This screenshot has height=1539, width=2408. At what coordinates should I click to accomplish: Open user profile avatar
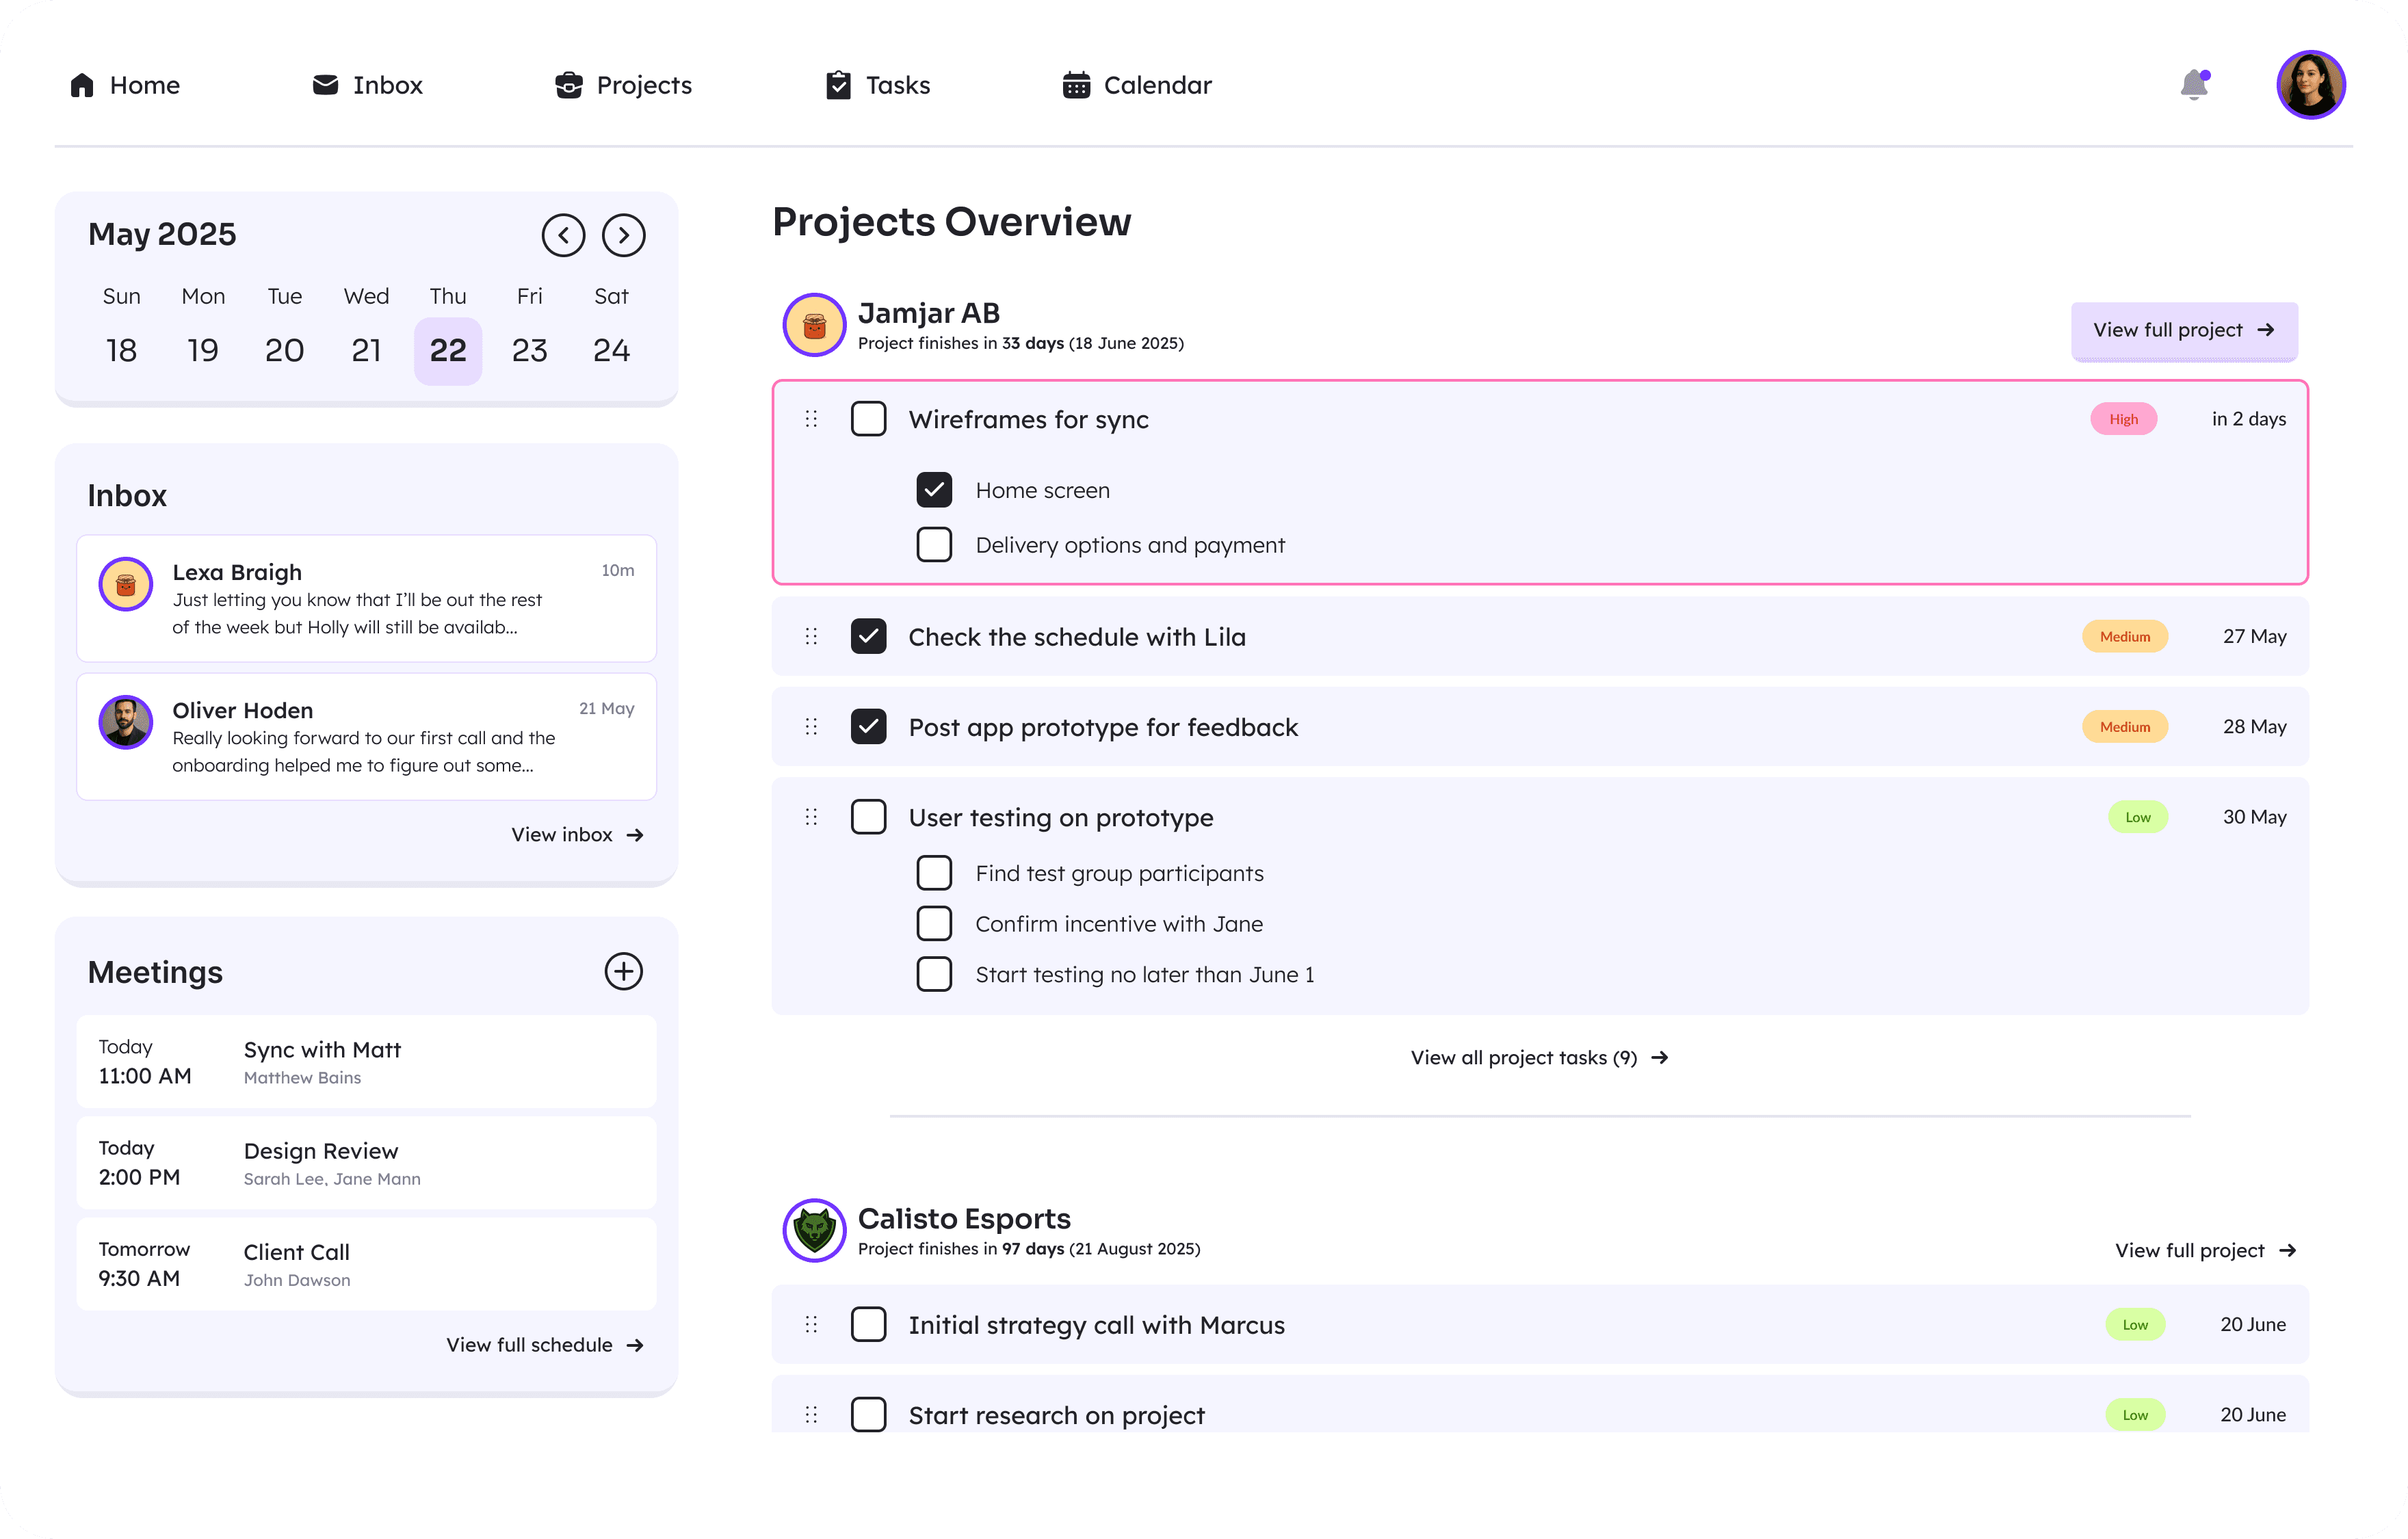click(2310, 85)
